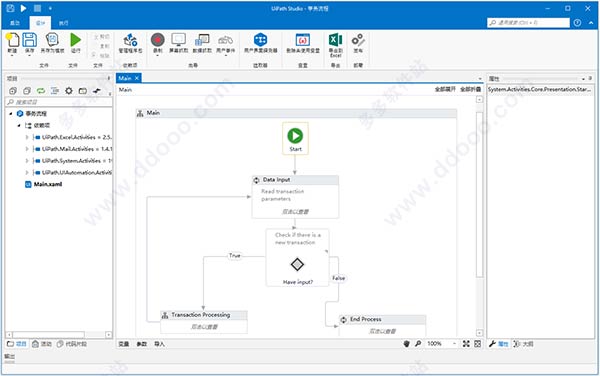Expand UiPath.Mail.Activities dependency
600x376 pixels.
(x=27, y=149)
